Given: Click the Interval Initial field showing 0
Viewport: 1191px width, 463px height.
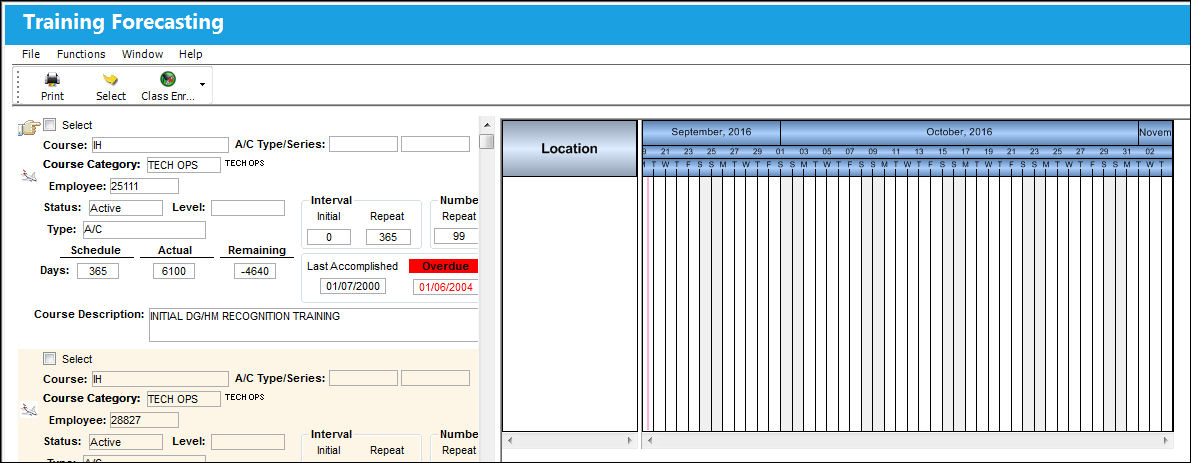Looking at the screenshot, I should coord(329,237).
